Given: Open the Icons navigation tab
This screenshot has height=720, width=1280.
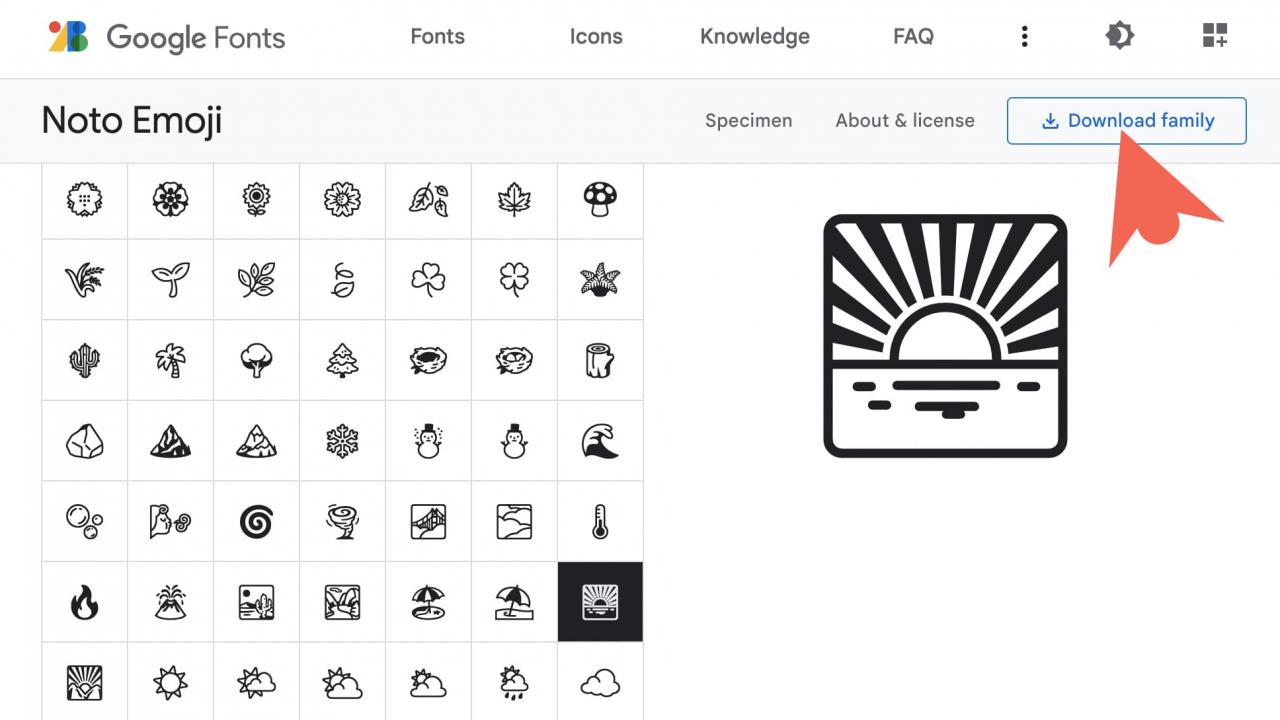Looking at the screenshot, I should click(596, 37).
